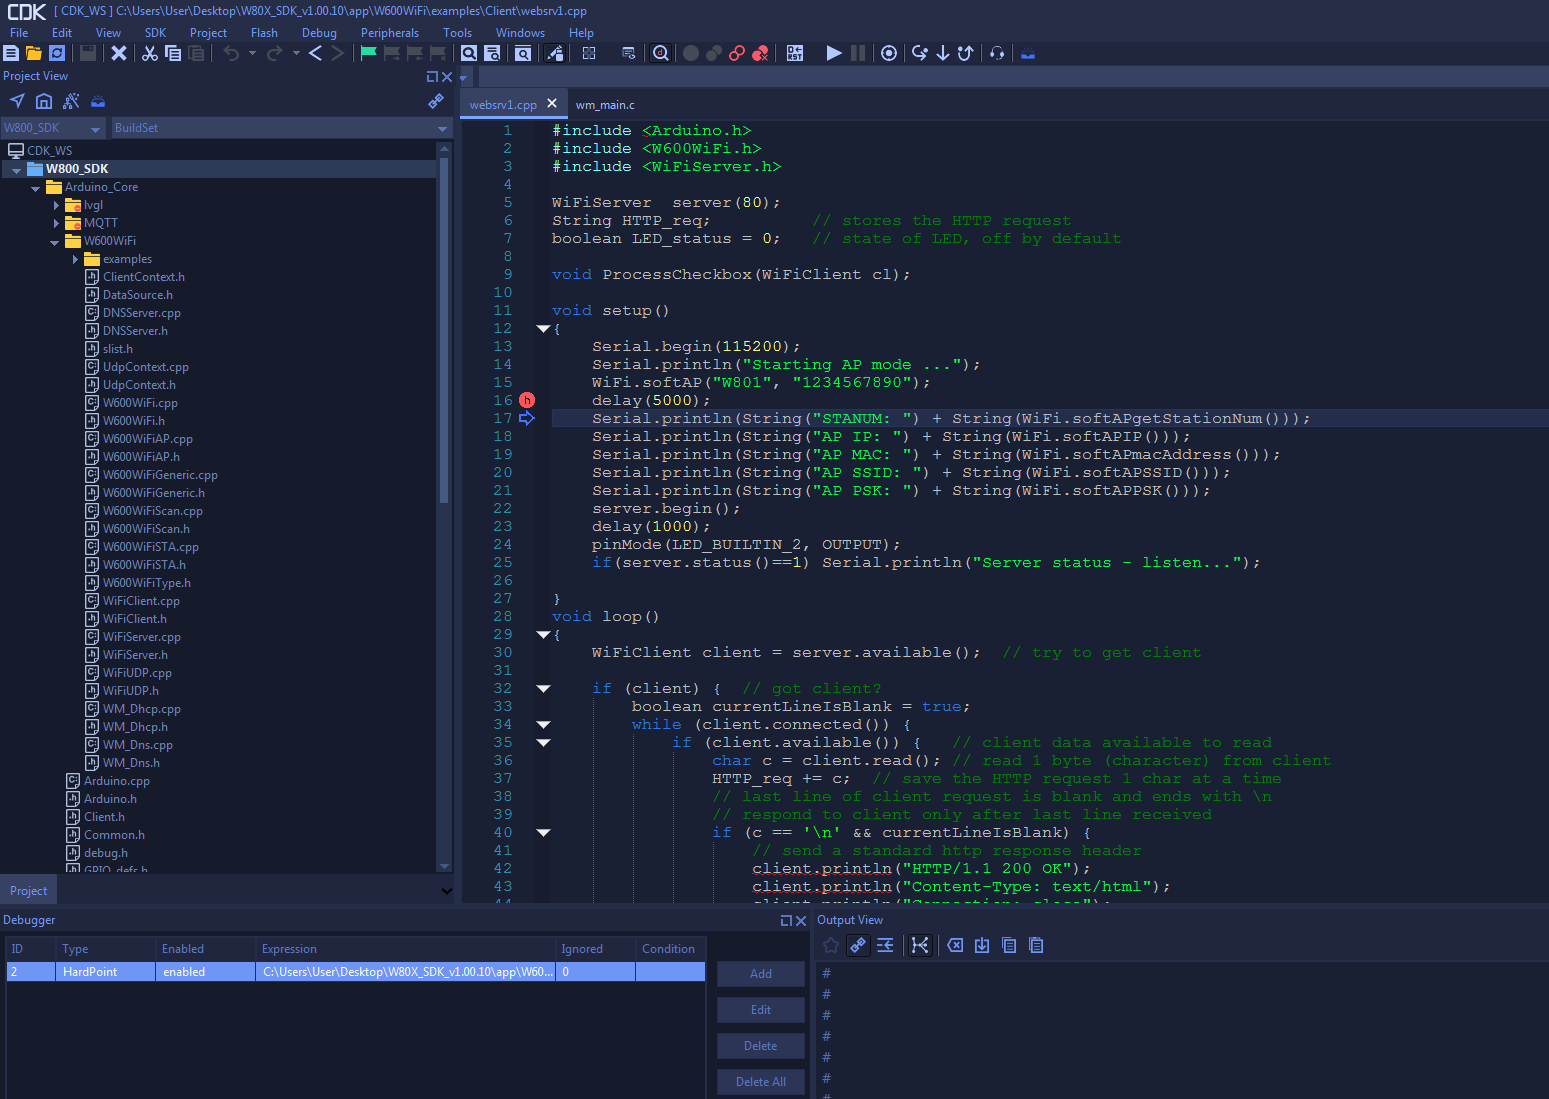Click the Step Over debug icon

920,53
